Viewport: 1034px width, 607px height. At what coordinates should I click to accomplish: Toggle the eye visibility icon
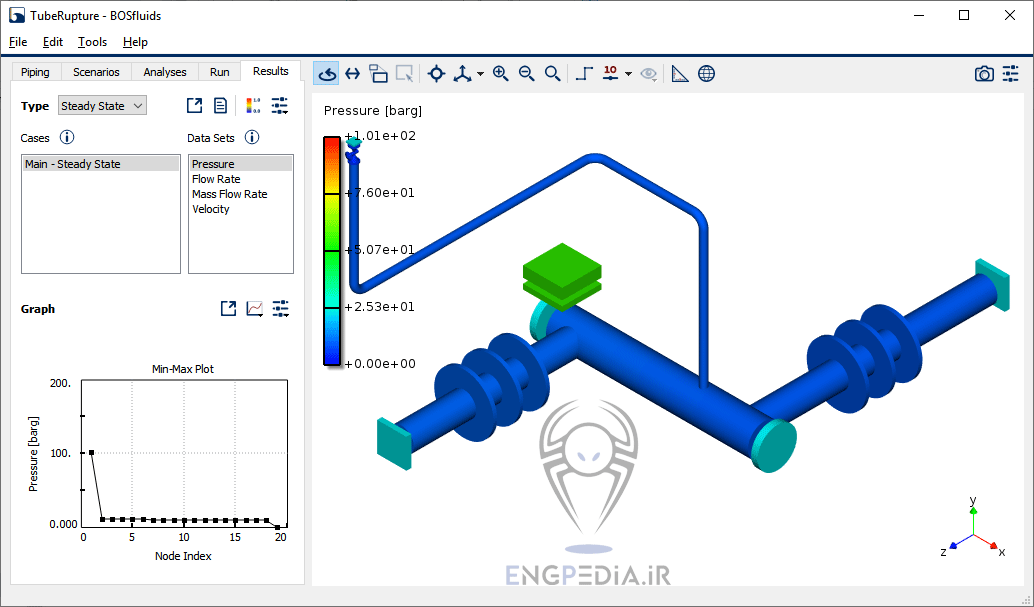coord(649,73)
